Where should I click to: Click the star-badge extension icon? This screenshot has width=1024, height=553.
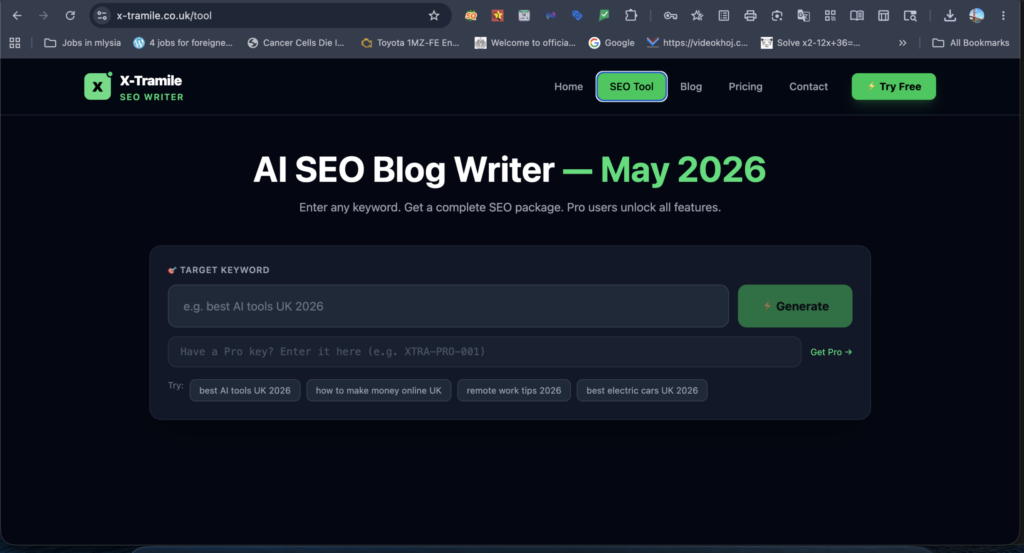click(x=498, y=15)
